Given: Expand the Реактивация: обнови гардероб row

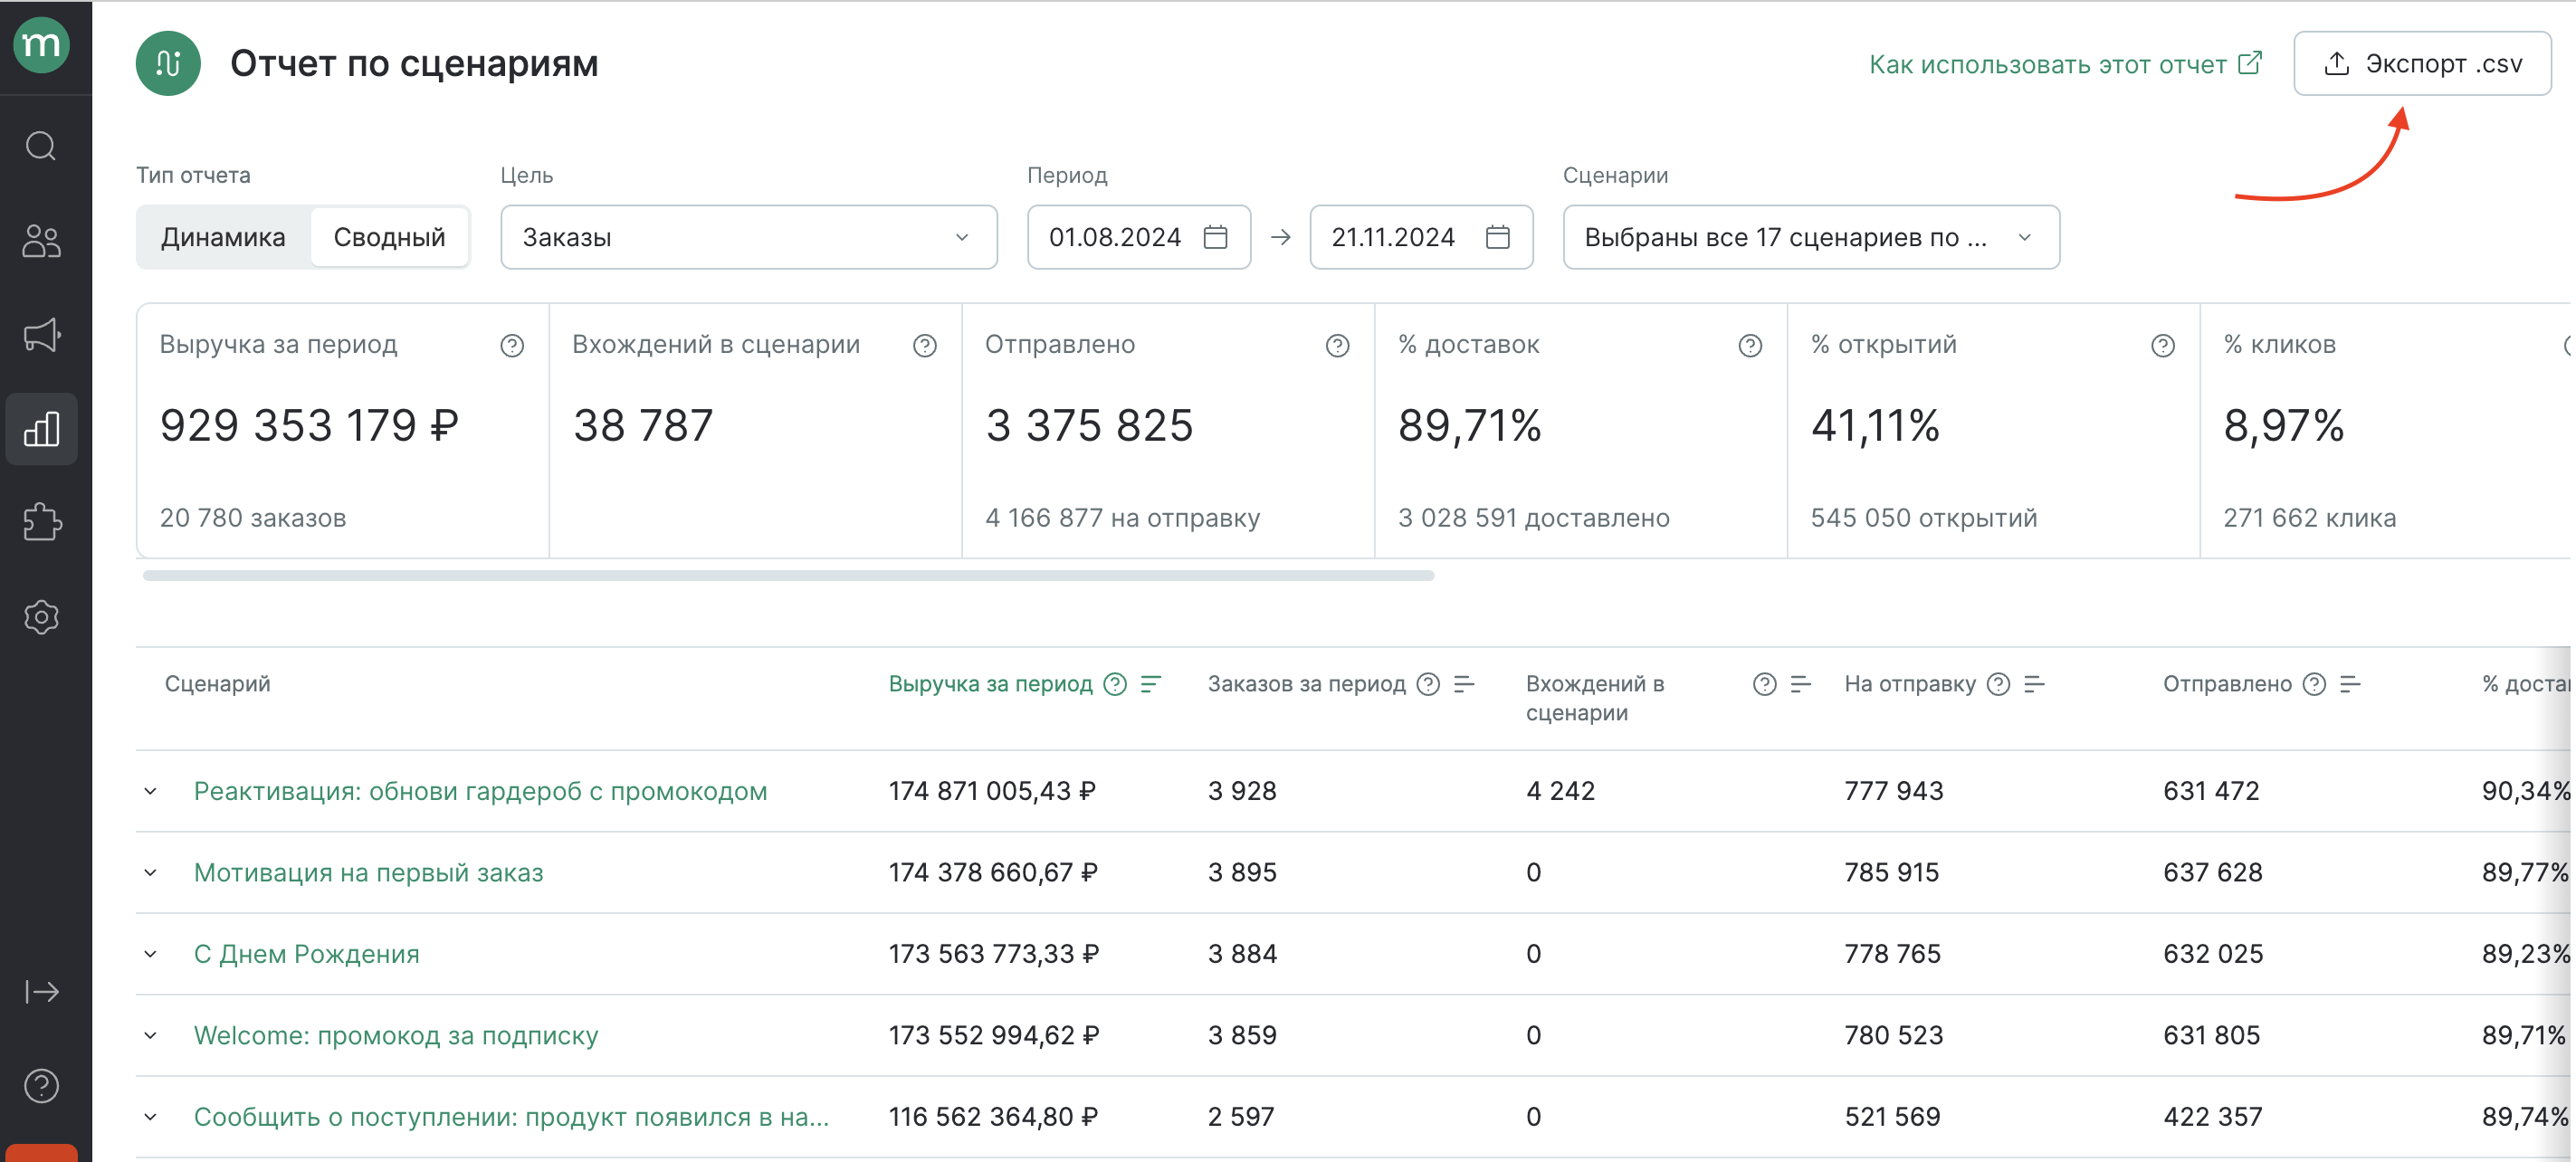Looking at the screenshot, I should pos(150,792).
